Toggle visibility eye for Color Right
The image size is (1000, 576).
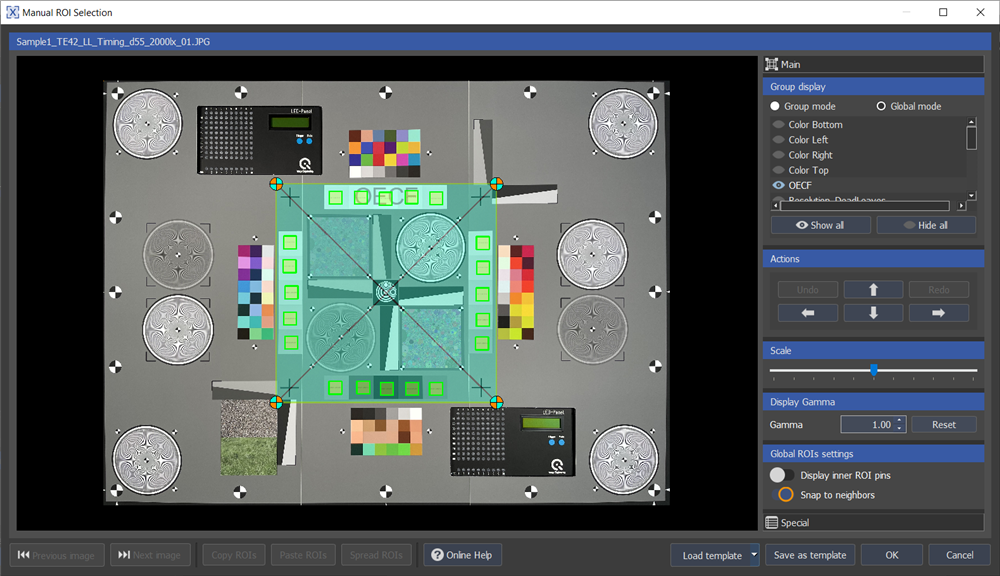coord(778,155)
